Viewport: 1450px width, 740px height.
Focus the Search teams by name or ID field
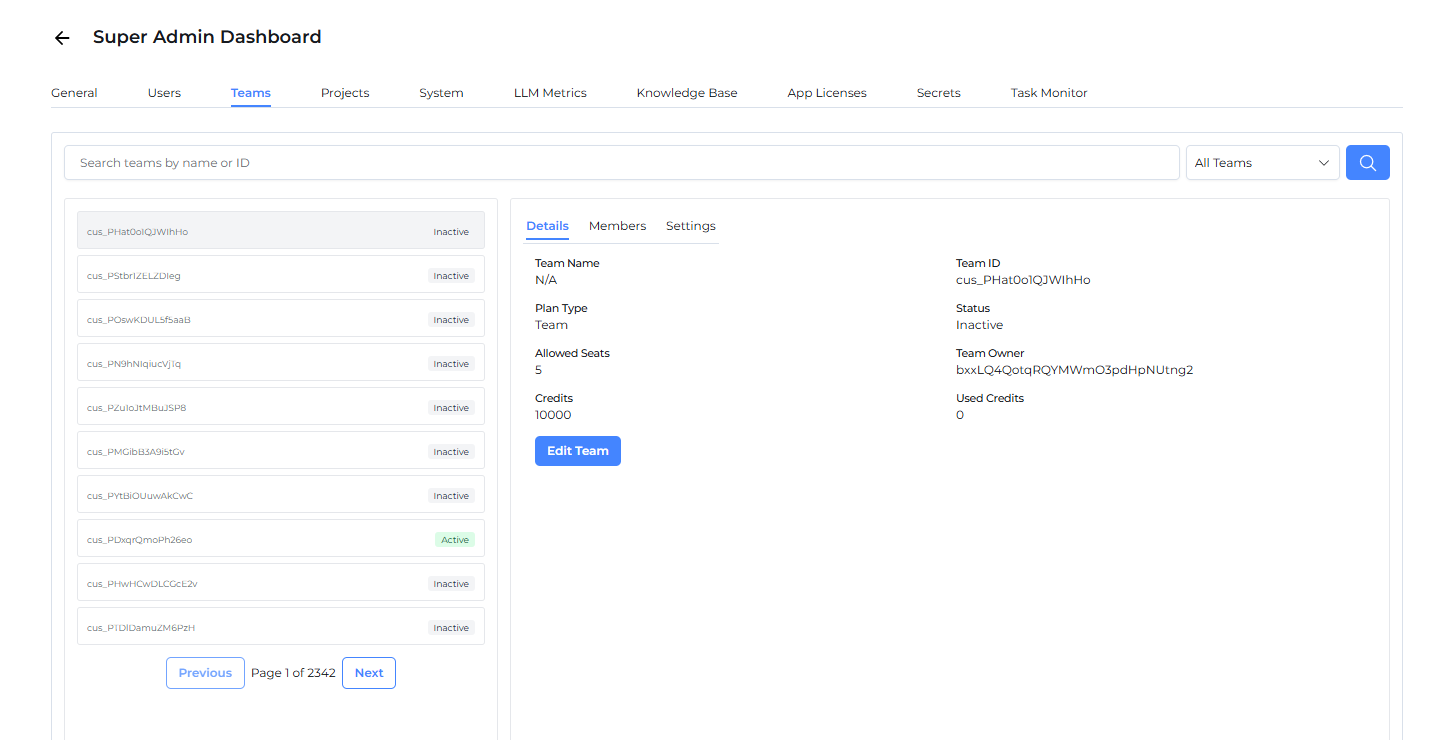tap(622, 163)
